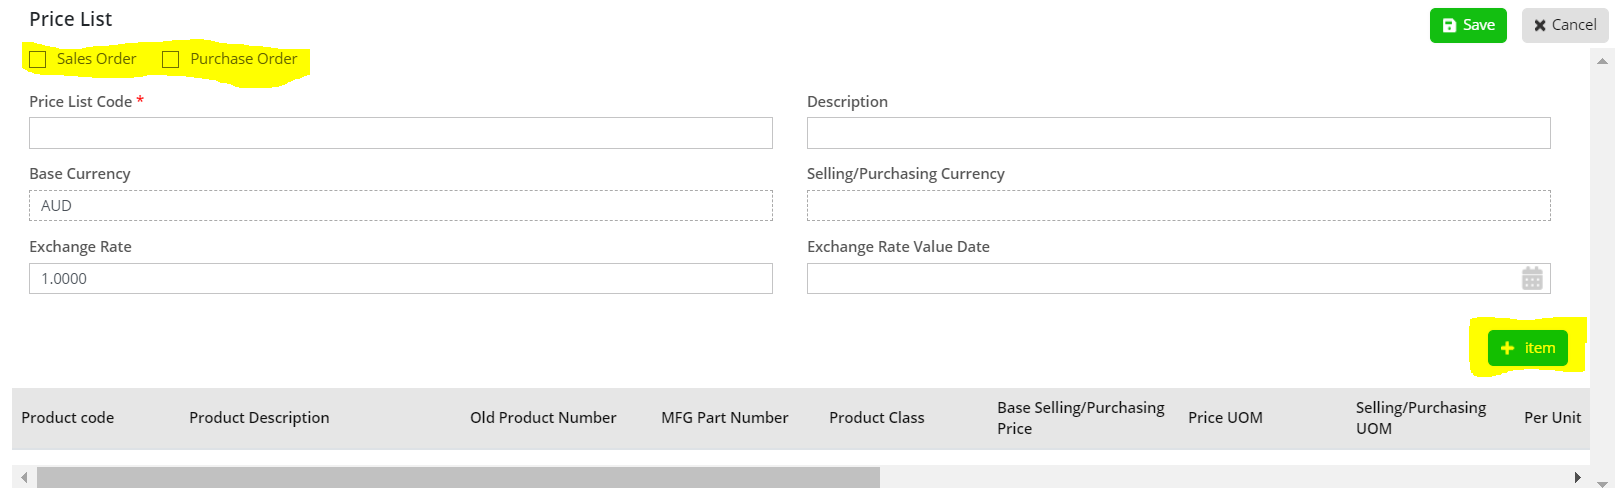Enable the Sales Order checkbox
The height and width of the screenshot is (488, 1618).
38,60
